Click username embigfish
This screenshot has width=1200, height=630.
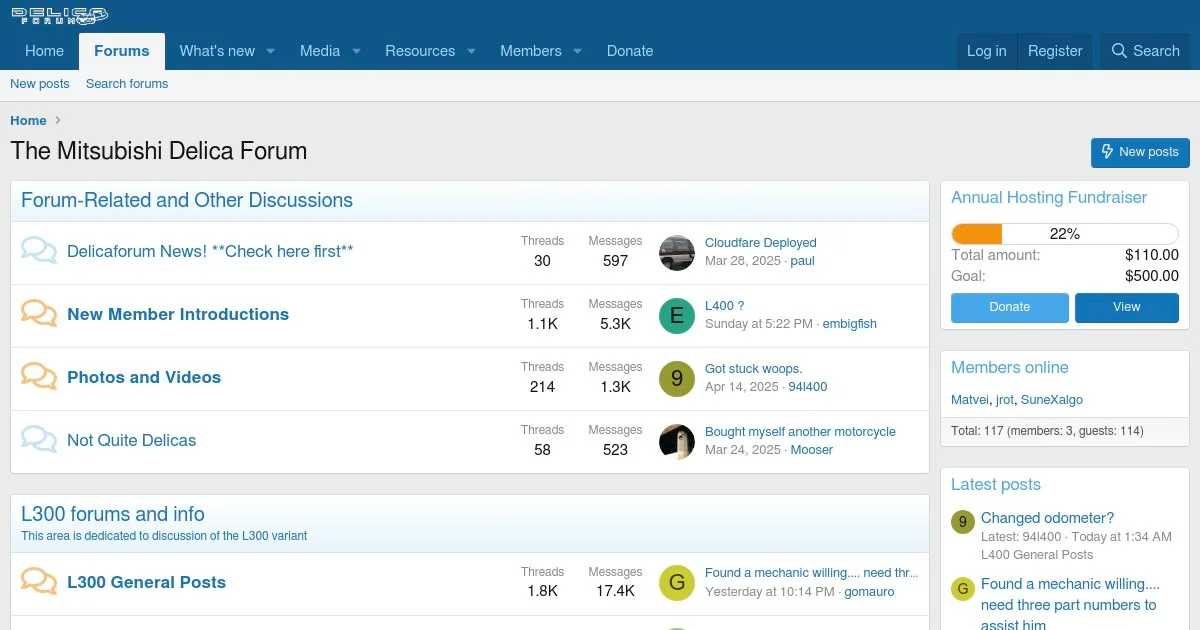click(x=849, y=324)
